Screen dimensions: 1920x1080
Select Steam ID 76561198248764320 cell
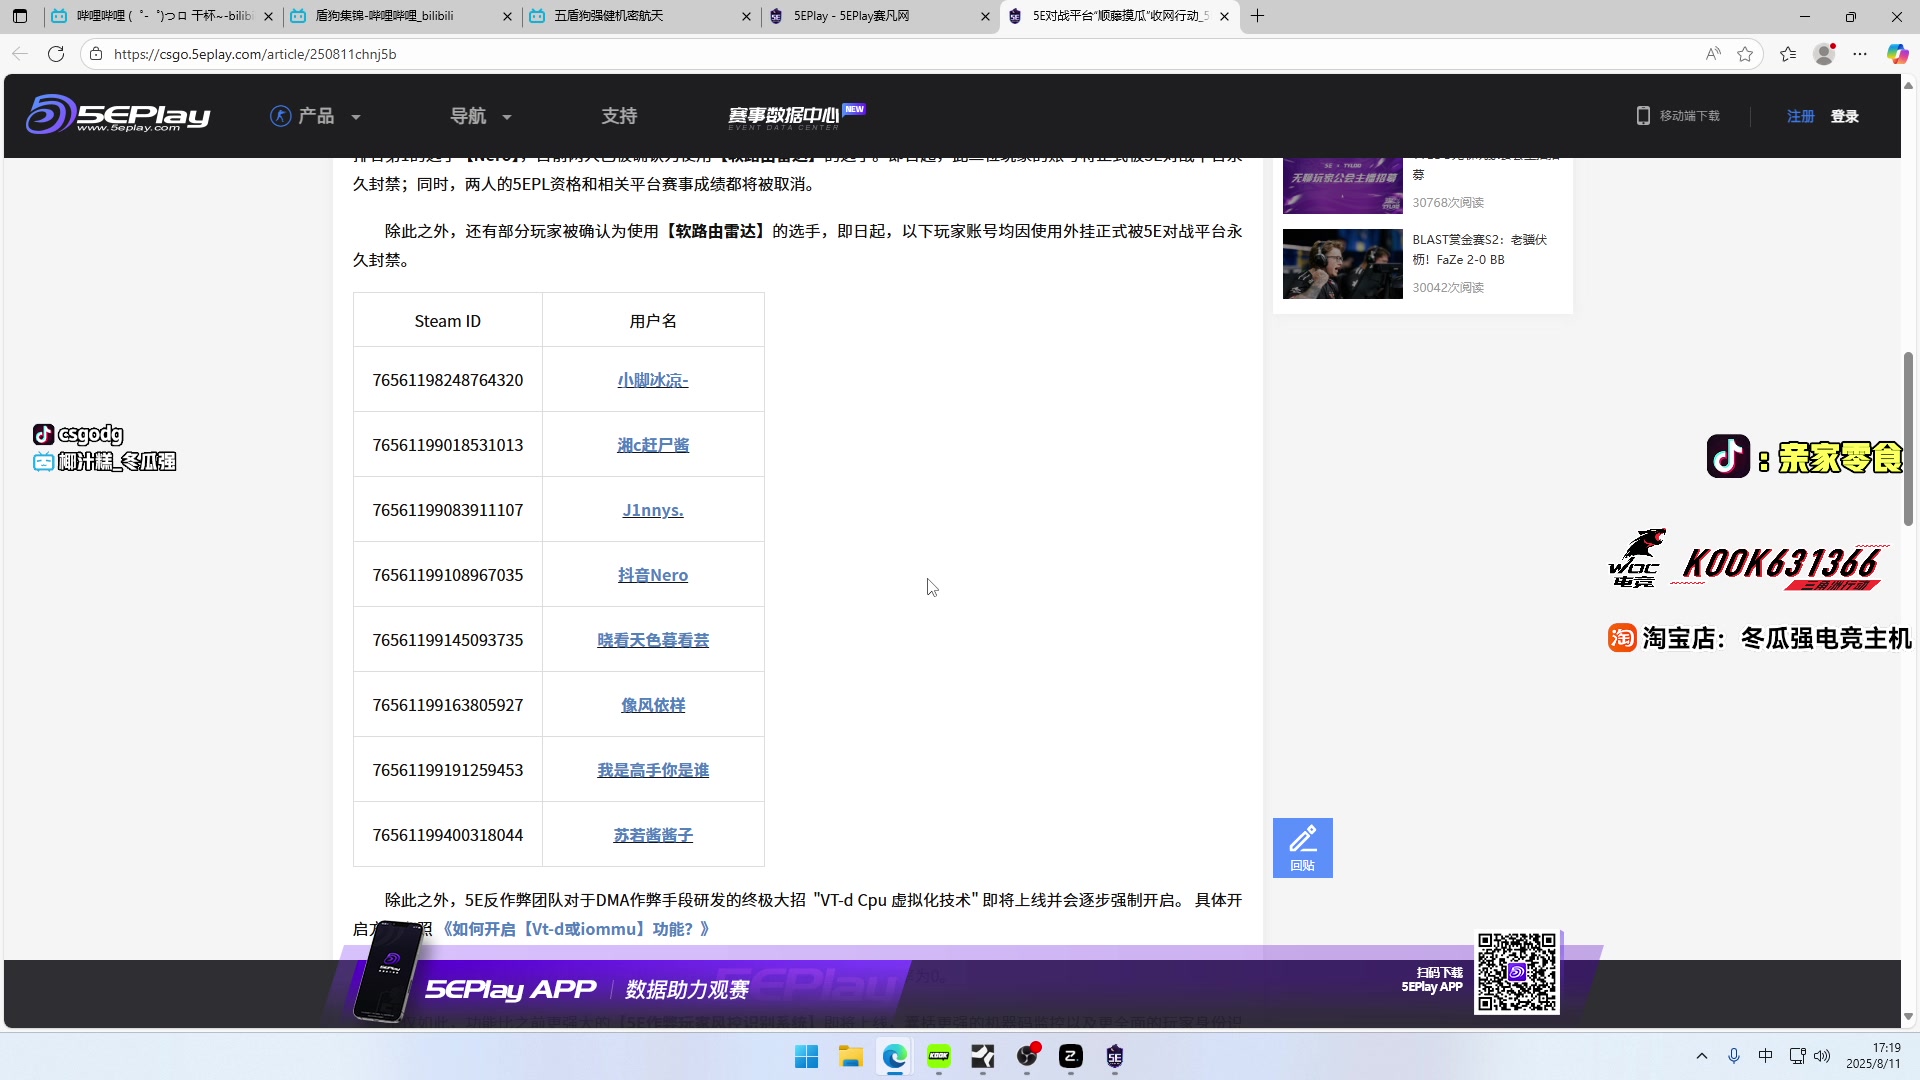click(448, 380)
